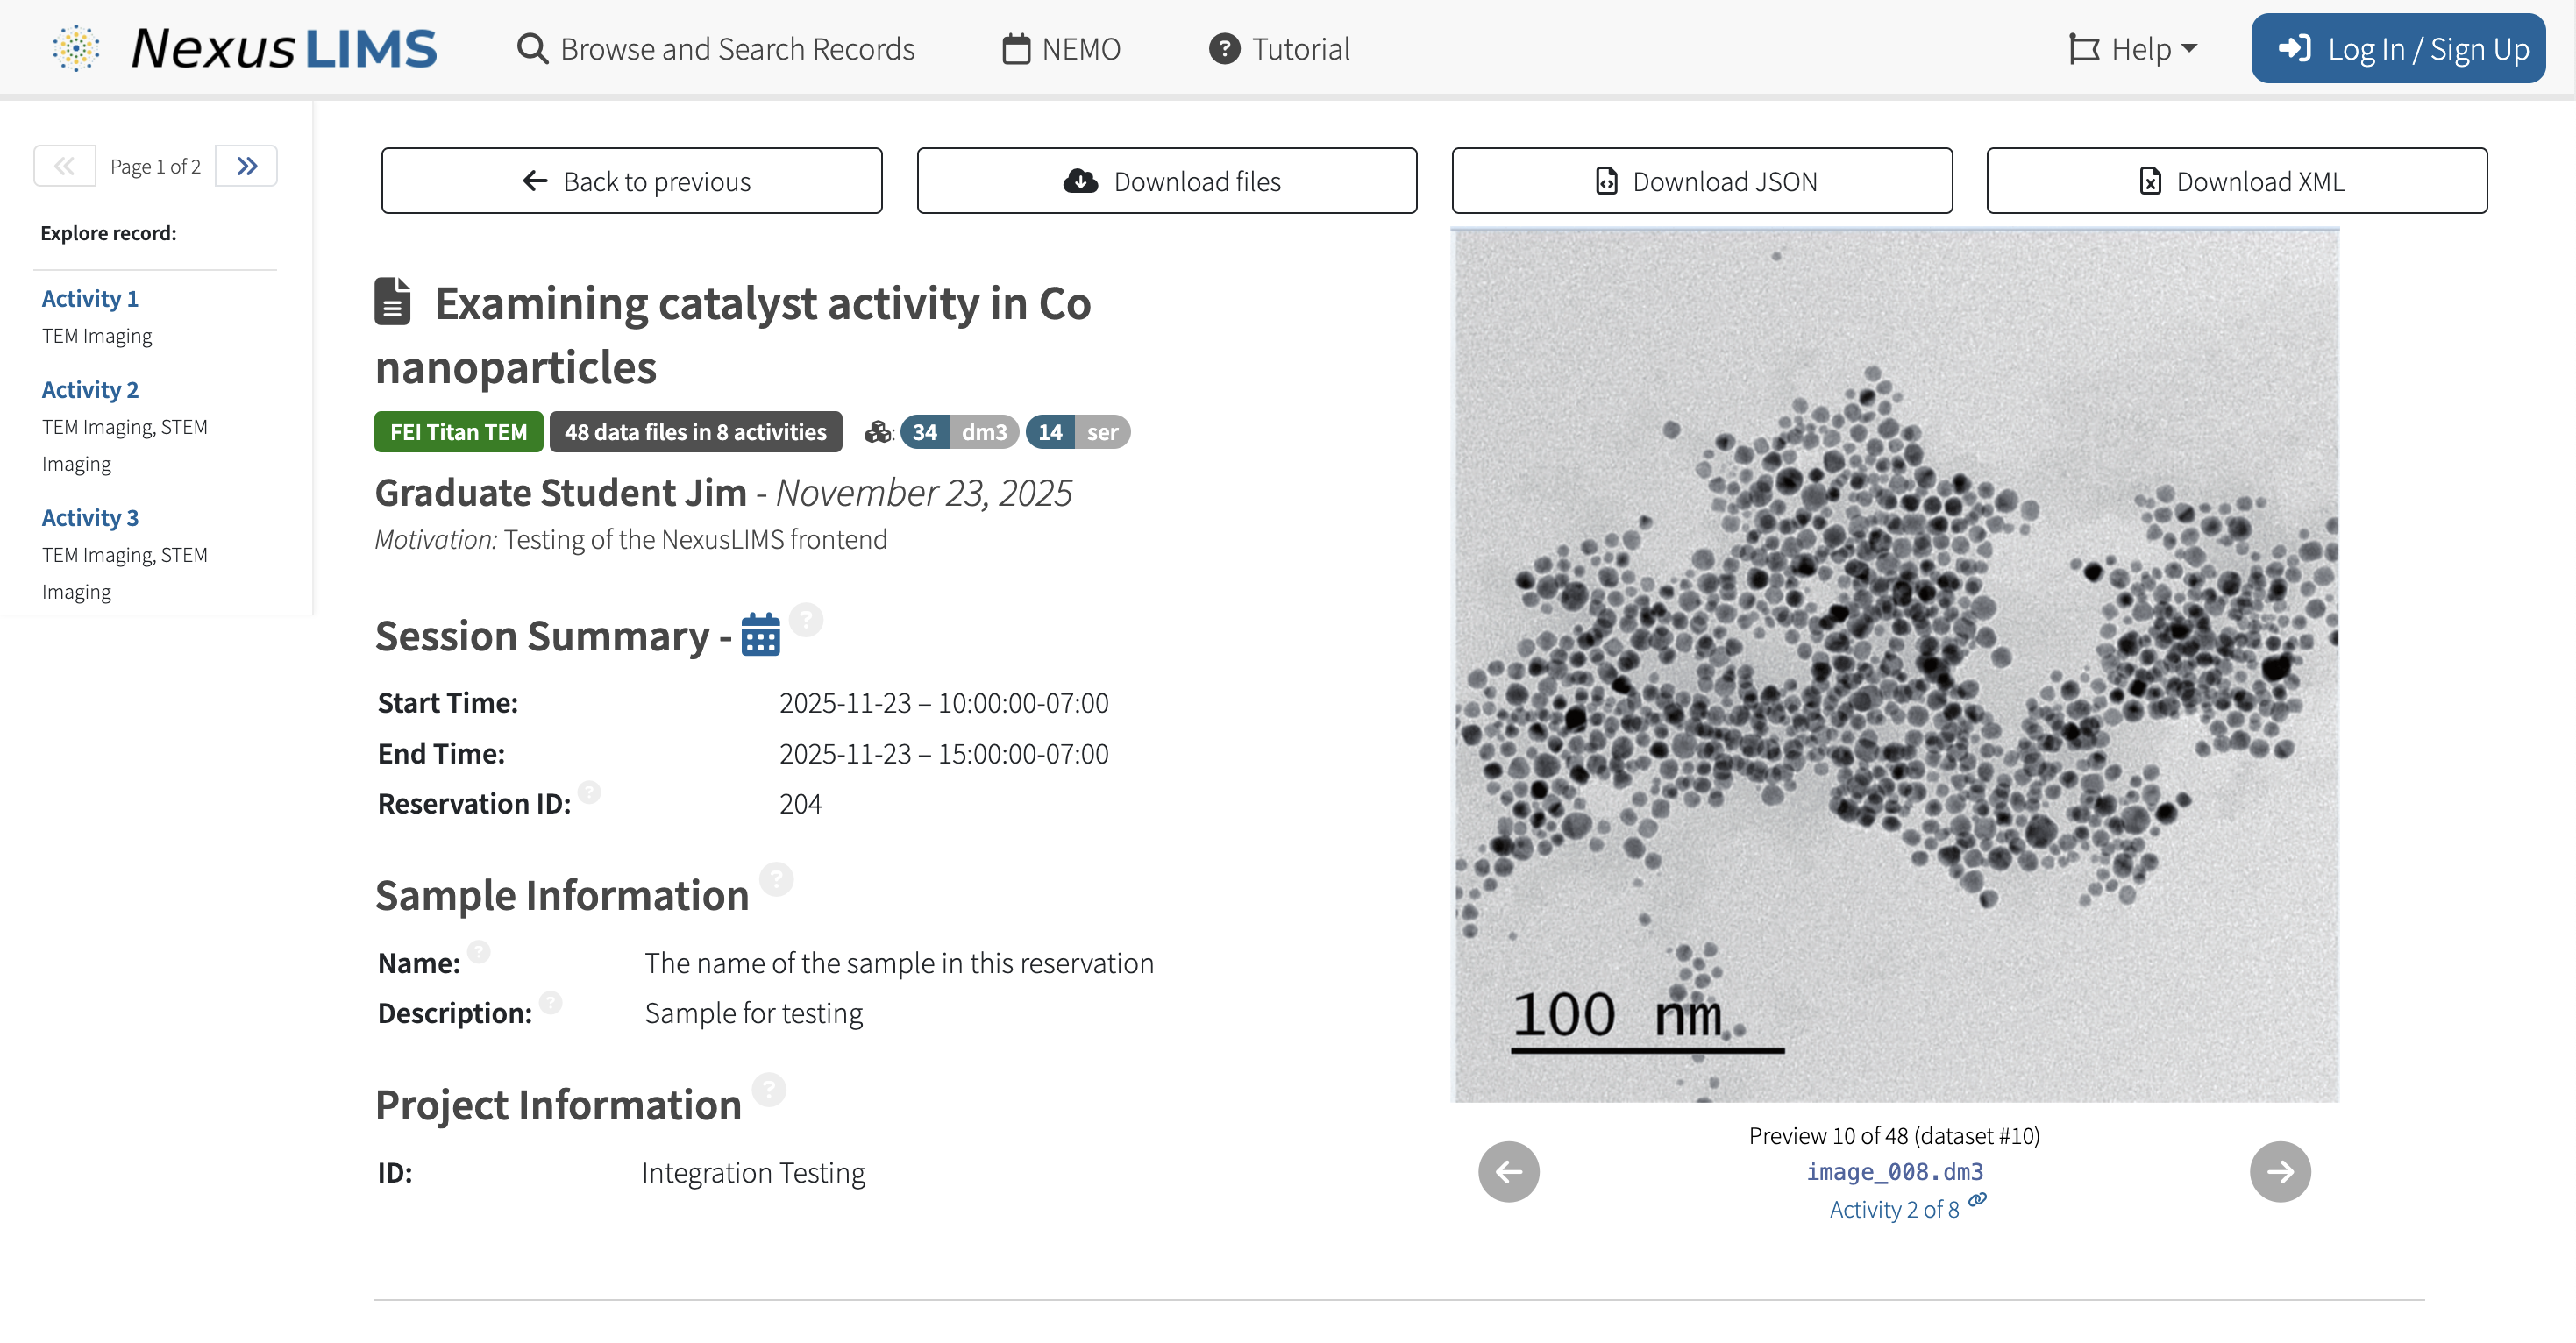This screenshot has width=2576, height=1343.
Task: Show previous preview image arrow
Action: point(1508,1171)
